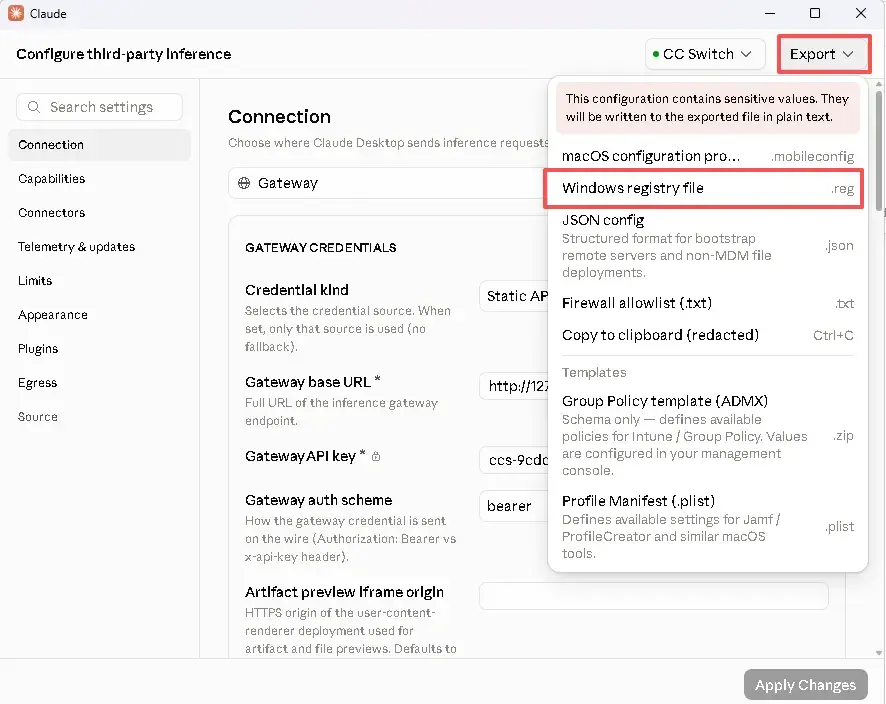Choose Firewall allowlist (.txt) export
Viewport: 886px width, 704px height.
point(707,303)
